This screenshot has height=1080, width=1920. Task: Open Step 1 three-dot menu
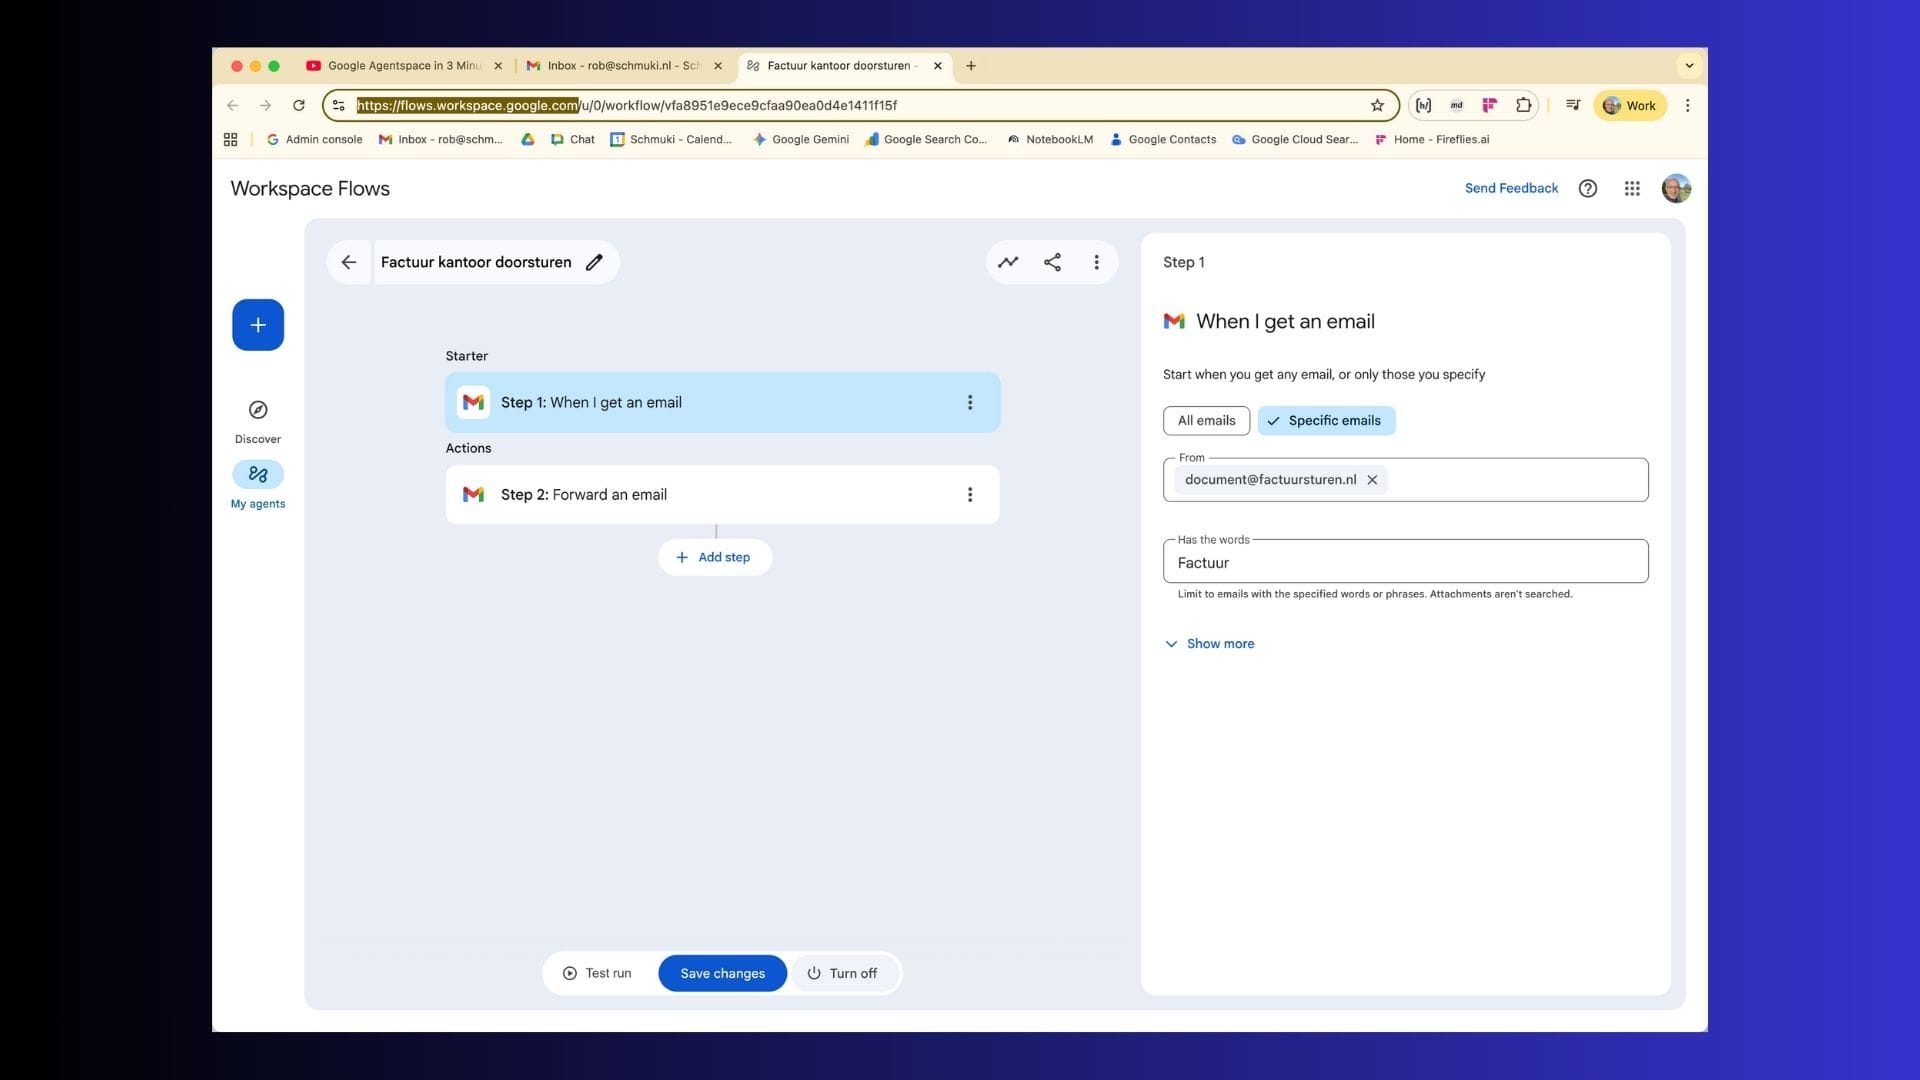969,402
